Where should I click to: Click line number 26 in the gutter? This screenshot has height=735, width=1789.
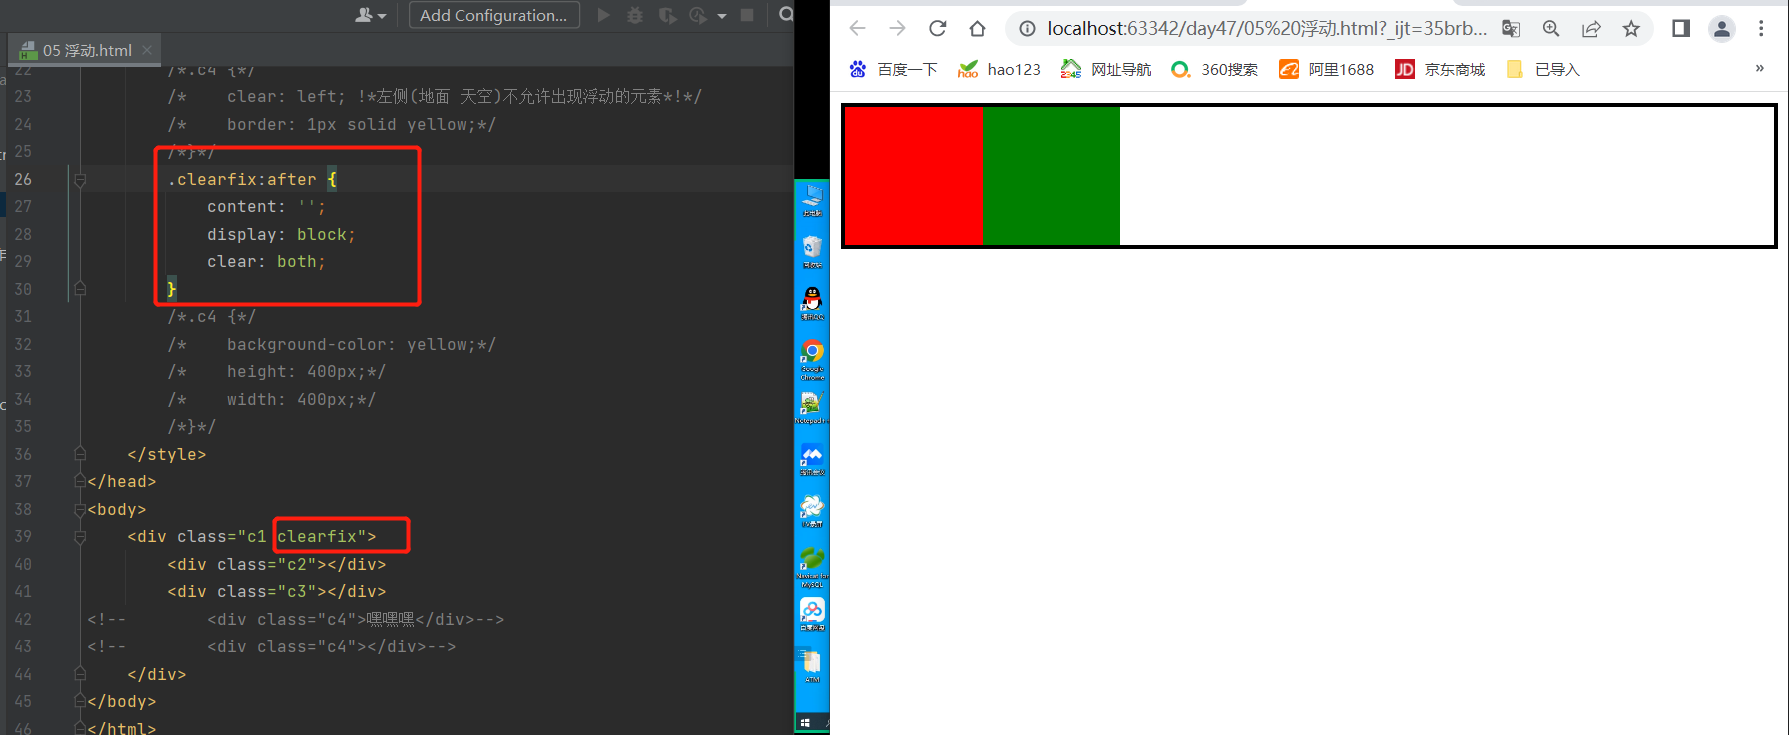(23, 179)
